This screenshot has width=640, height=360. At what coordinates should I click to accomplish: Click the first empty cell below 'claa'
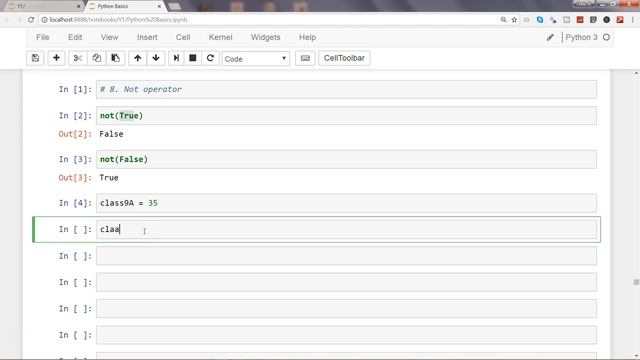point(346,256)
